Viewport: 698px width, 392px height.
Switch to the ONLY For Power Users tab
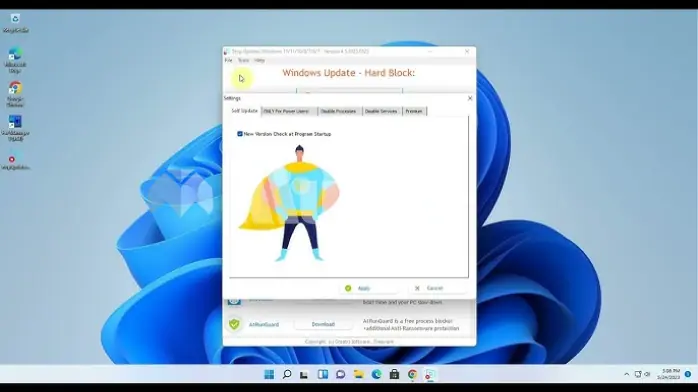288,111
